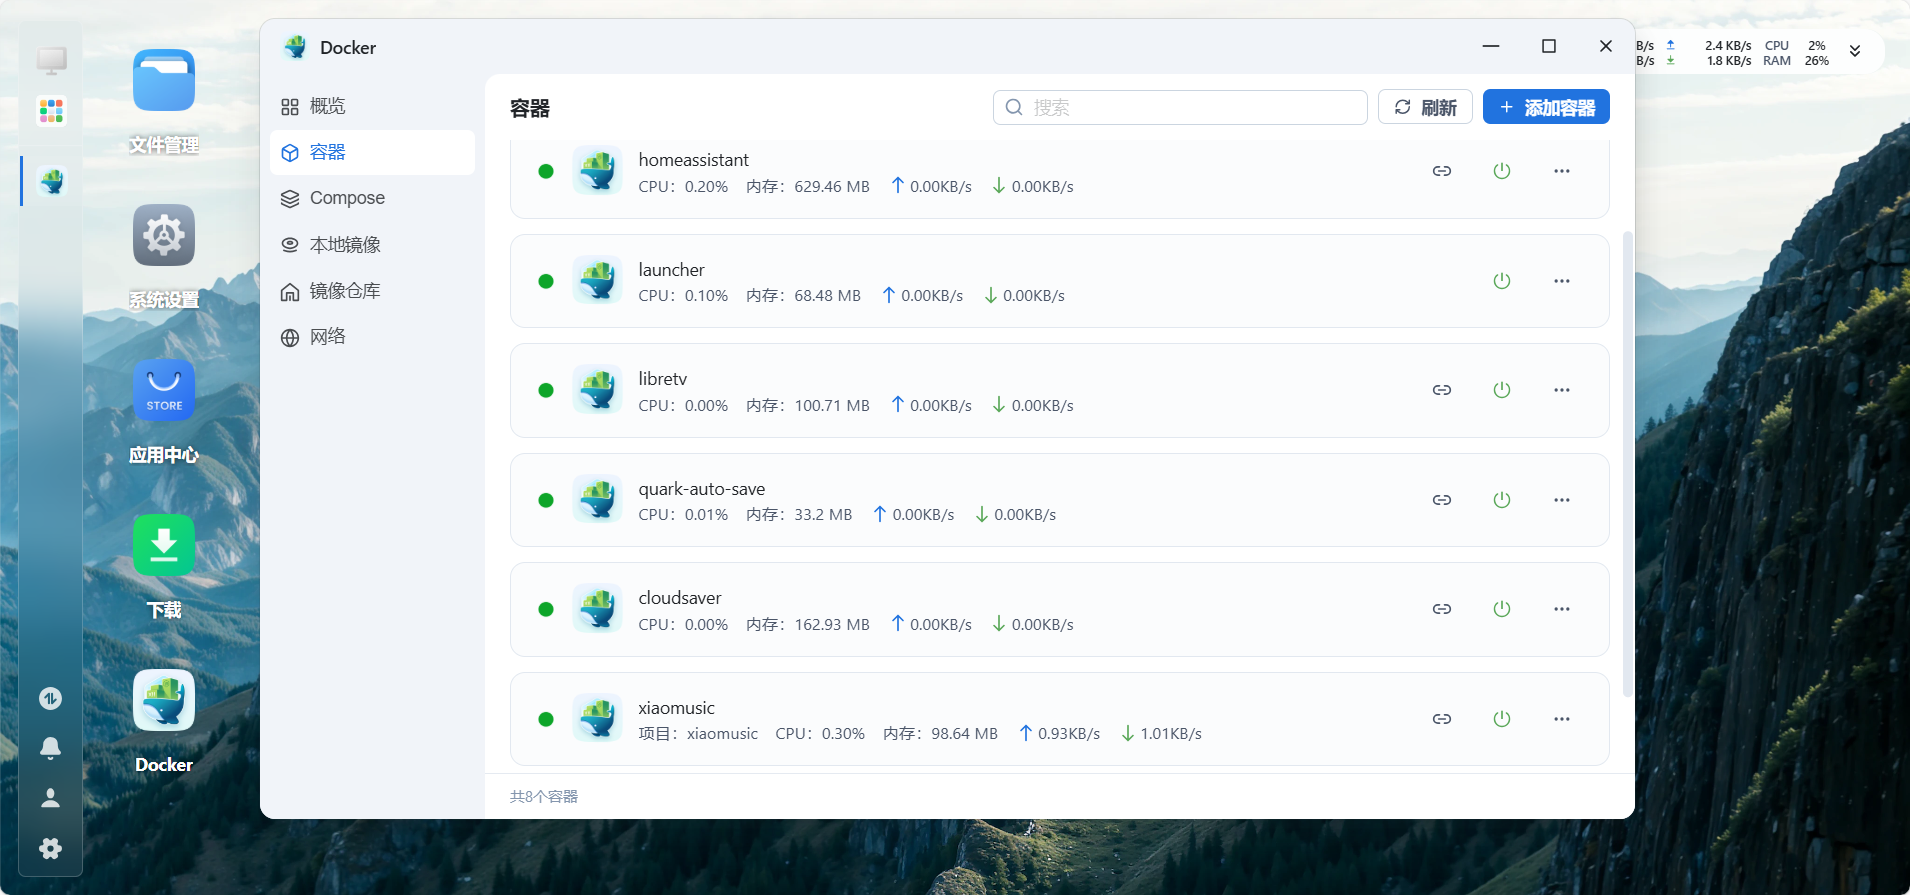Click the xiaomusic link icon
1910x895 pixels.
pos(1441,719)
